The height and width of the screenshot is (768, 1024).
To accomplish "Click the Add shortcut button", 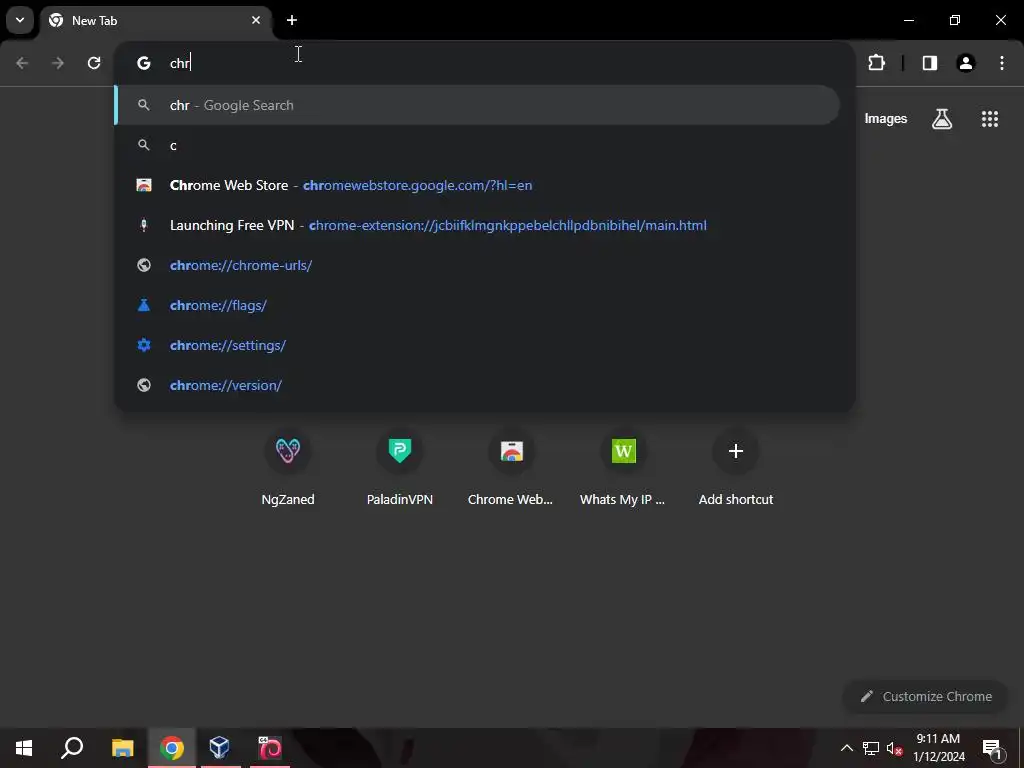I will point(735,468).
